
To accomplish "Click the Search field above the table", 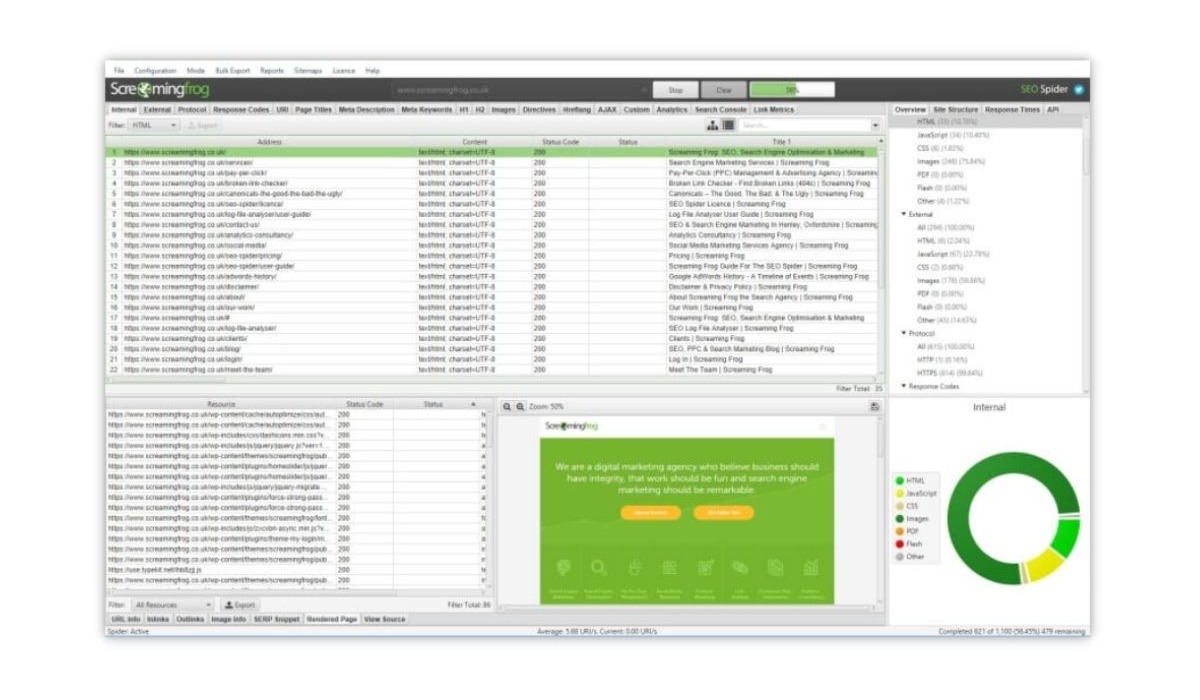I will tap(805, 126).
